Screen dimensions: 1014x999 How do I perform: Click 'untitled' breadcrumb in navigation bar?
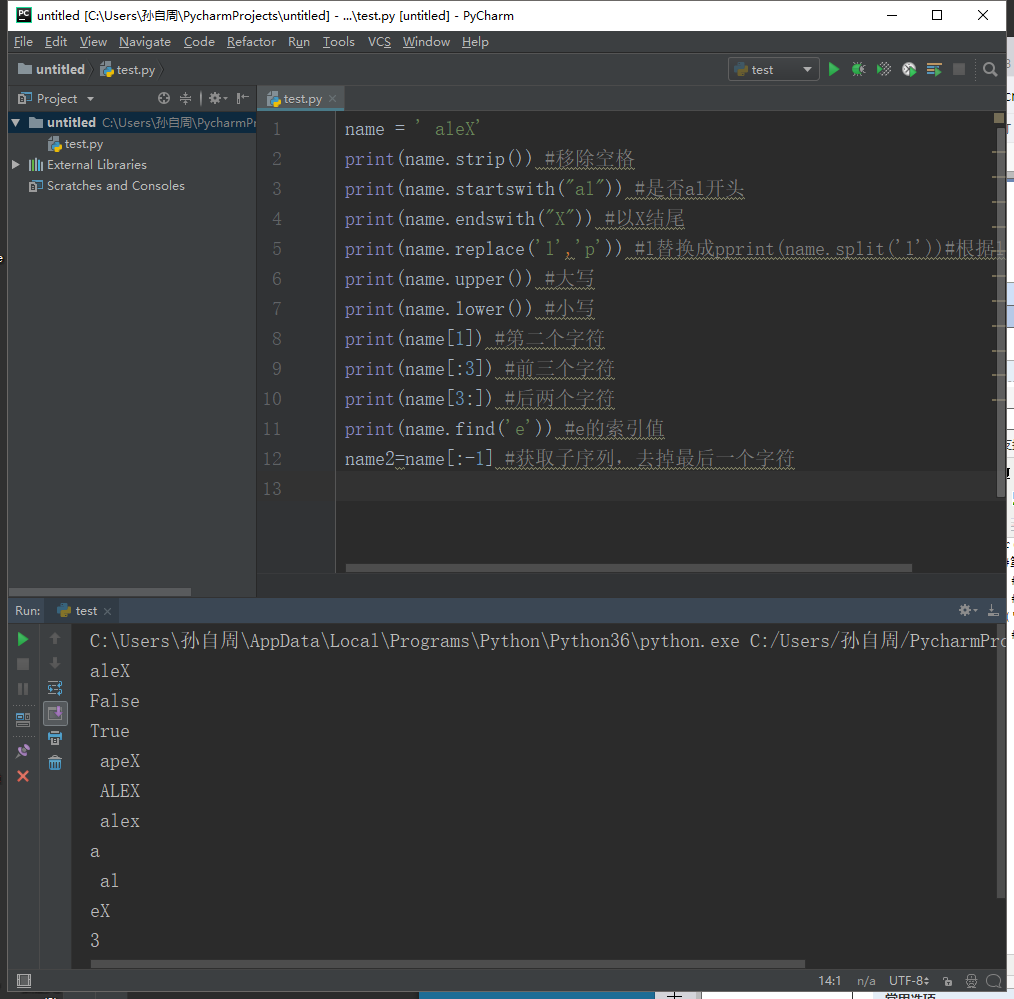point(51,69)
